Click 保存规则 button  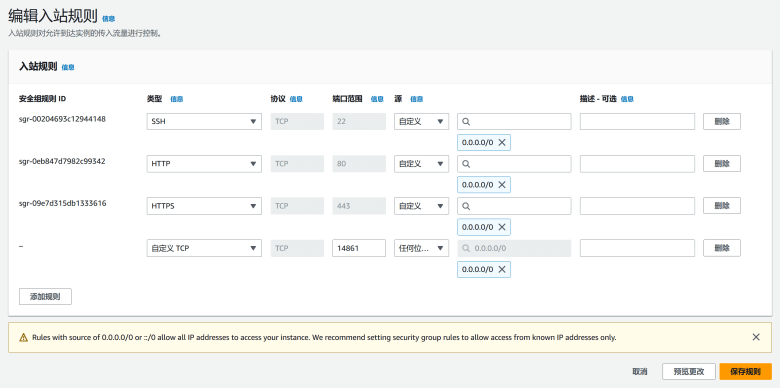tap(746, 372)
